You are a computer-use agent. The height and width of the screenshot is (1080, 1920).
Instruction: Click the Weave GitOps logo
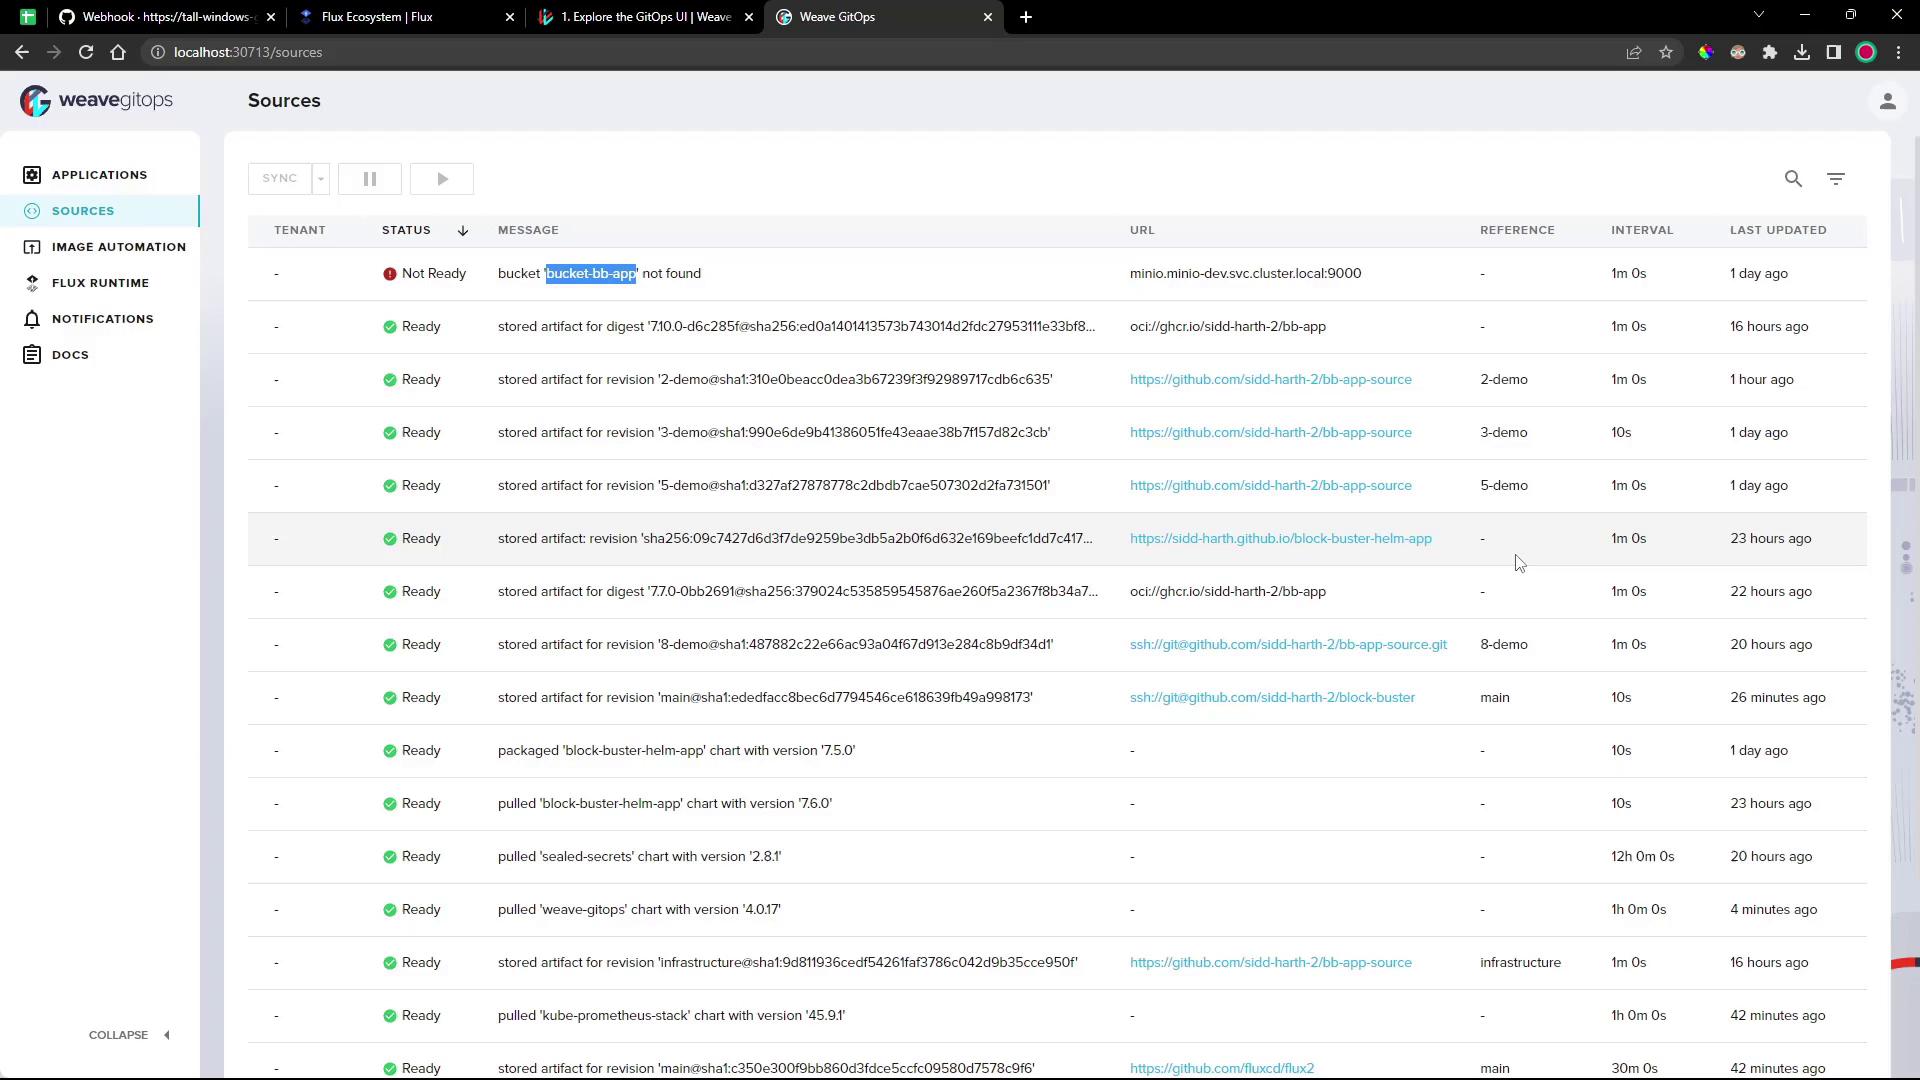96,100
